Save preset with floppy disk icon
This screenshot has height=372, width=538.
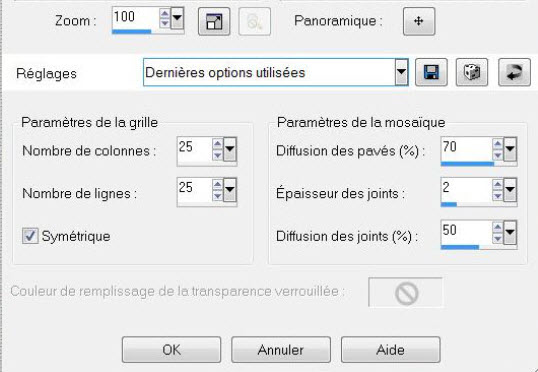pos(431,72)
